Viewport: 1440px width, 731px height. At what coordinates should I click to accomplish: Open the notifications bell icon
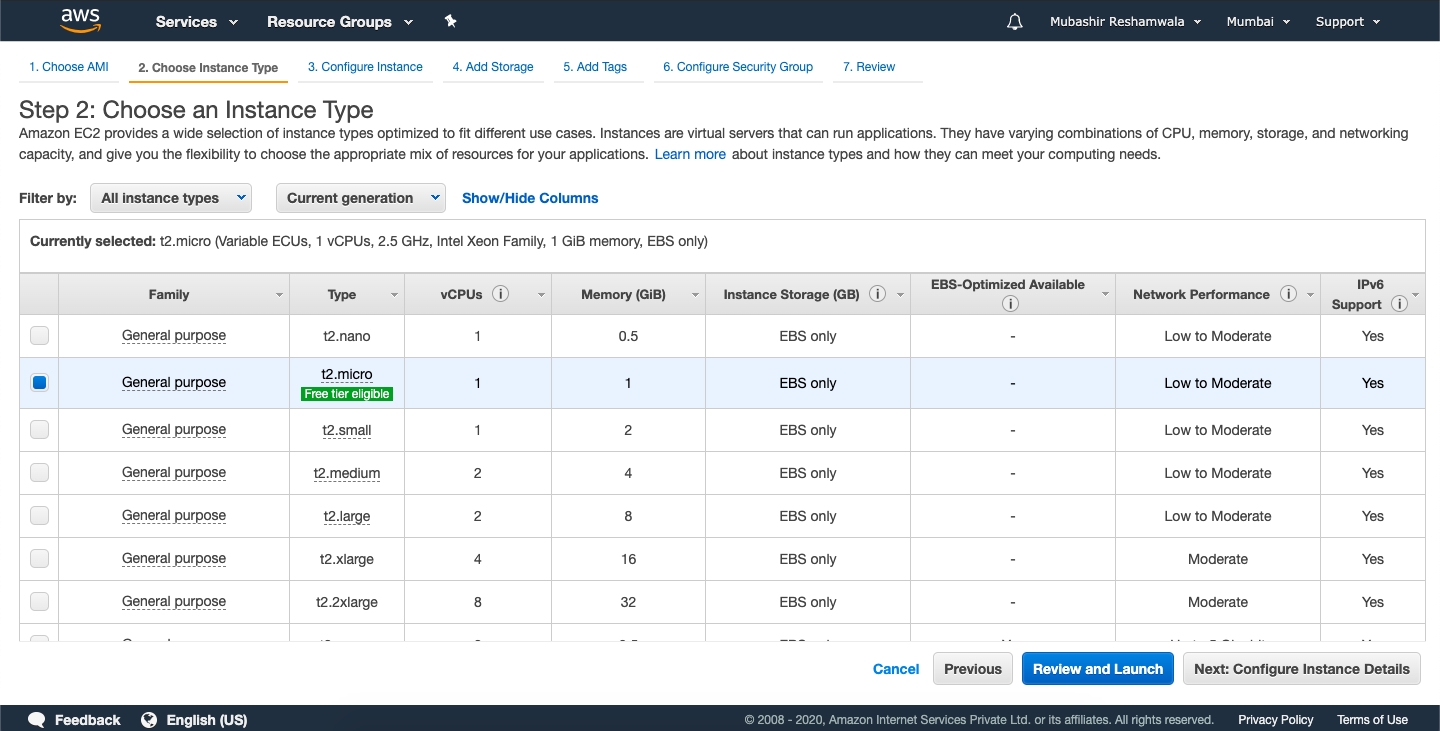click(x=1015, y=21)
